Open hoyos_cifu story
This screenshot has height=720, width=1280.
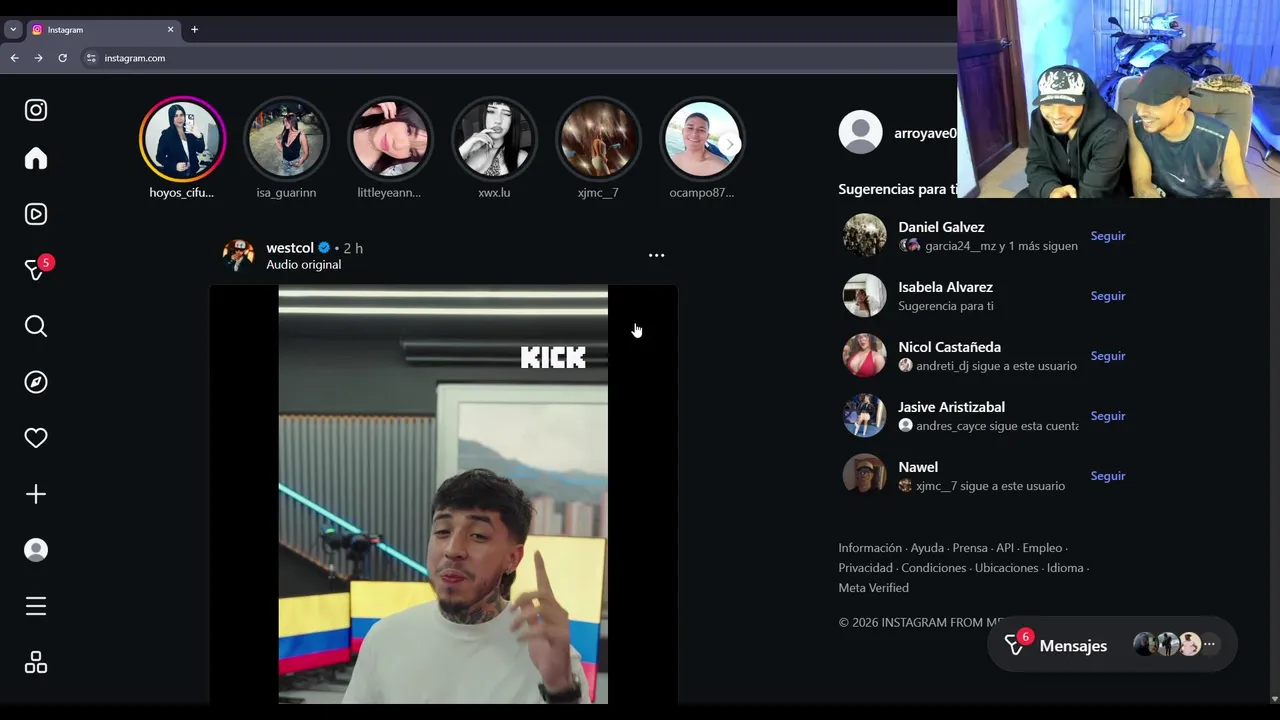[182, 139]
